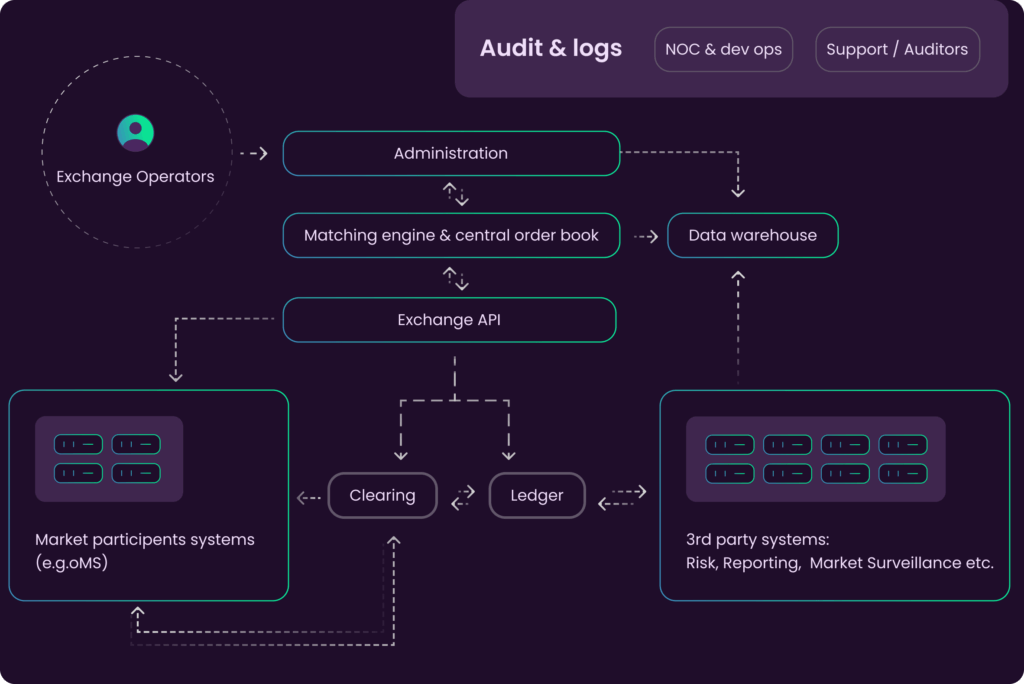Select a middle-row server icon in 3rd party systems
Screen dimensions: 1024x684
tap(787, 473)
